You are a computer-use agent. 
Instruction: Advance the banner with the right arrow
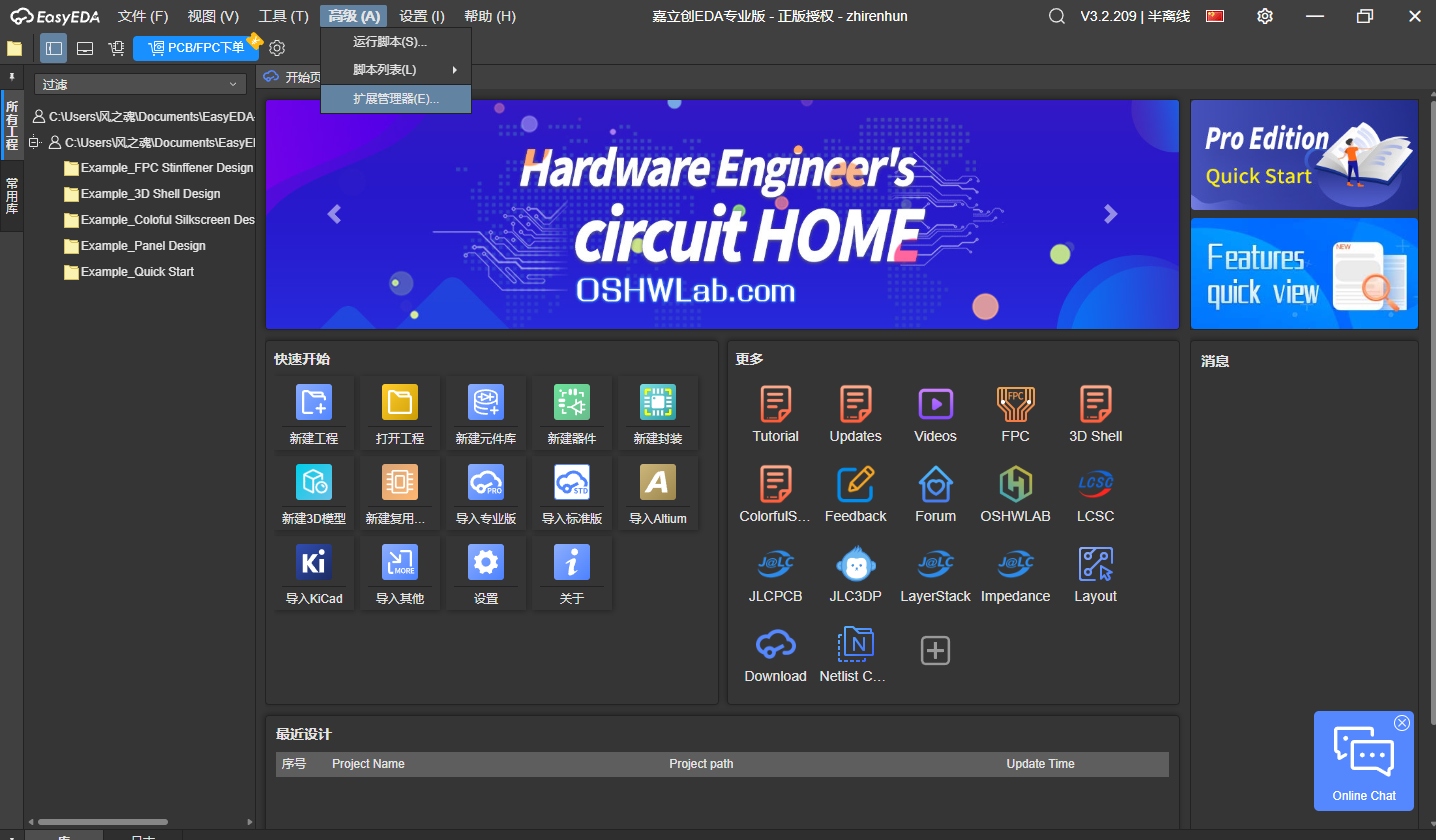pos(1110,213)
